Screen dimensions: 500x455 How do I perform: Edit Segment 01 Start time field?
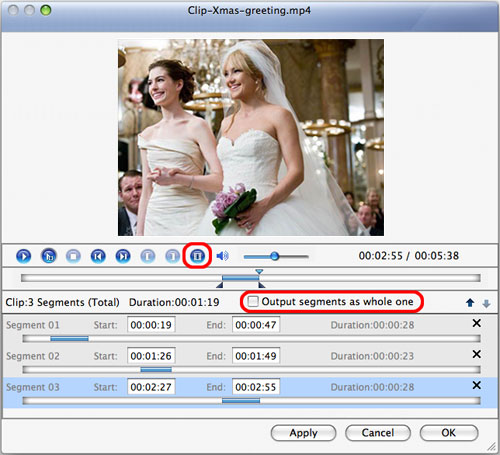[x=151, y=325]
